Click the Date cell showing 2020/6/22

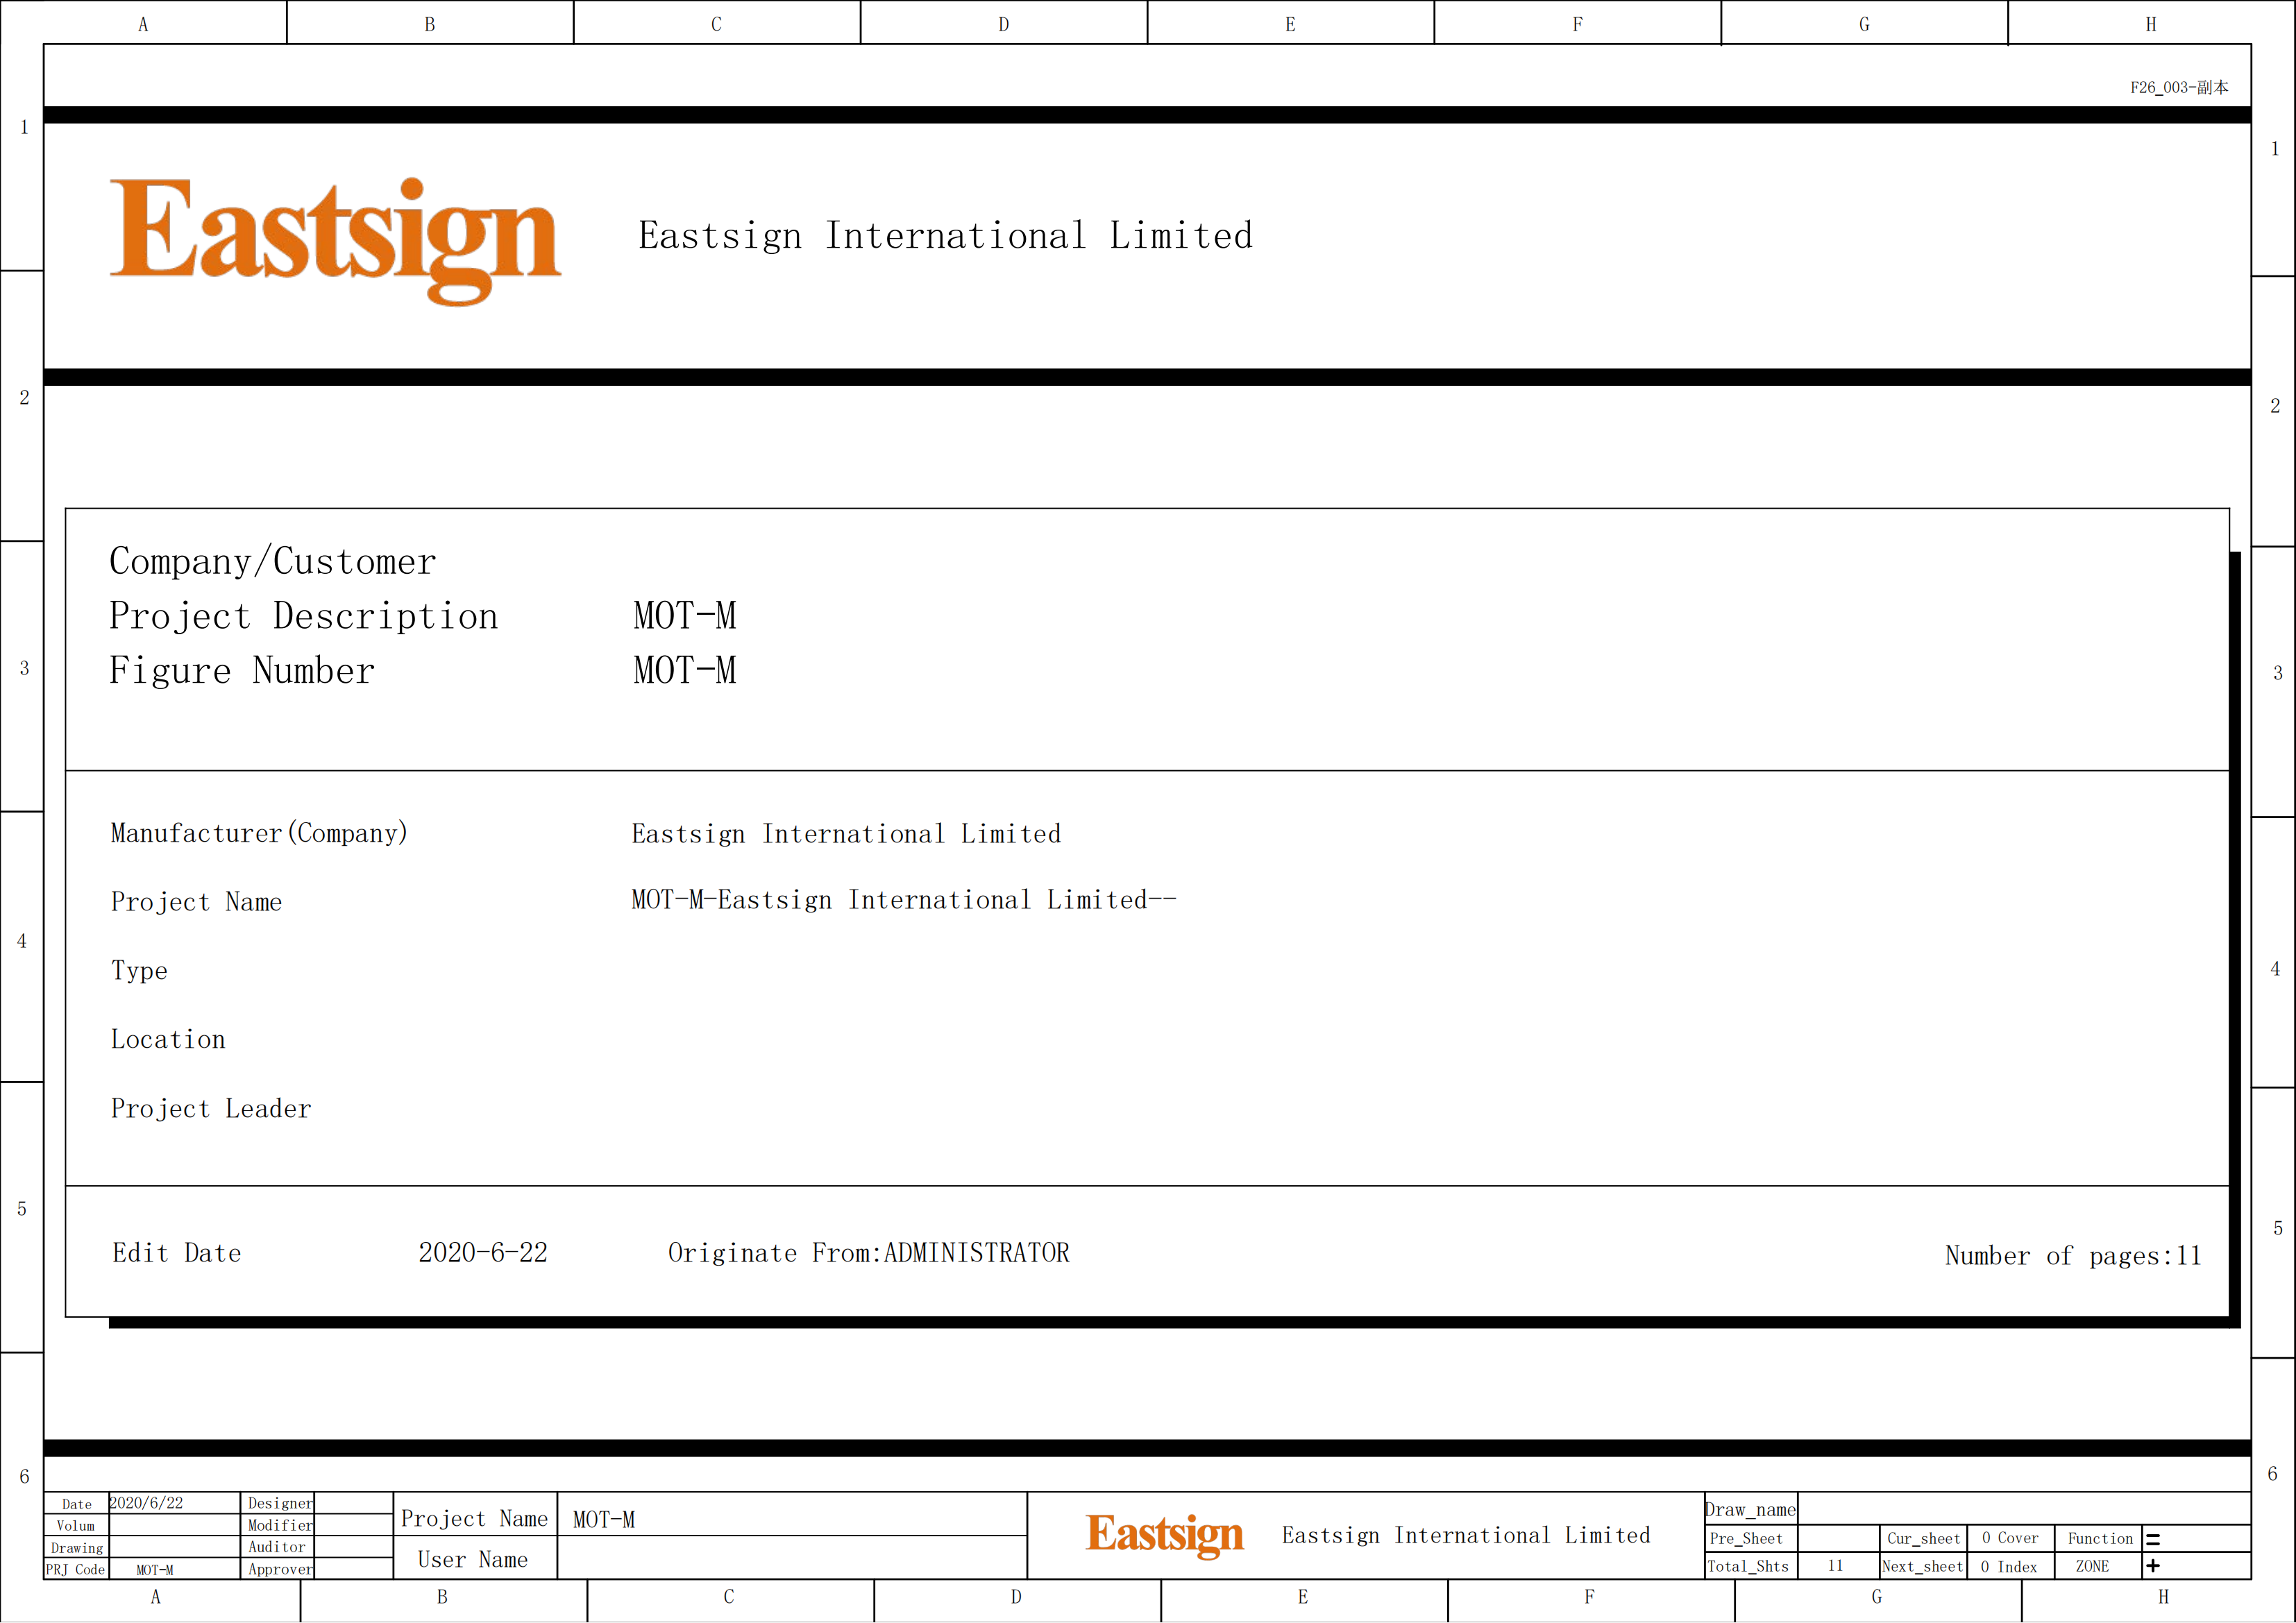pos(146,1503)
